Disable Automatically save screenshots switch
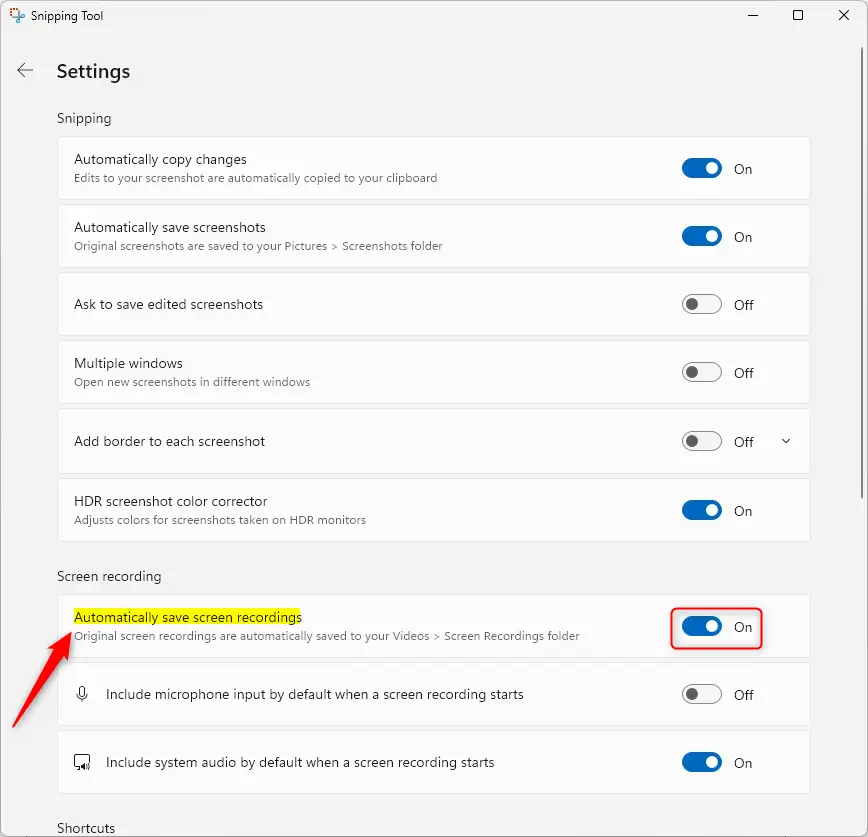 pyautogui.click(x=701, y=236)
